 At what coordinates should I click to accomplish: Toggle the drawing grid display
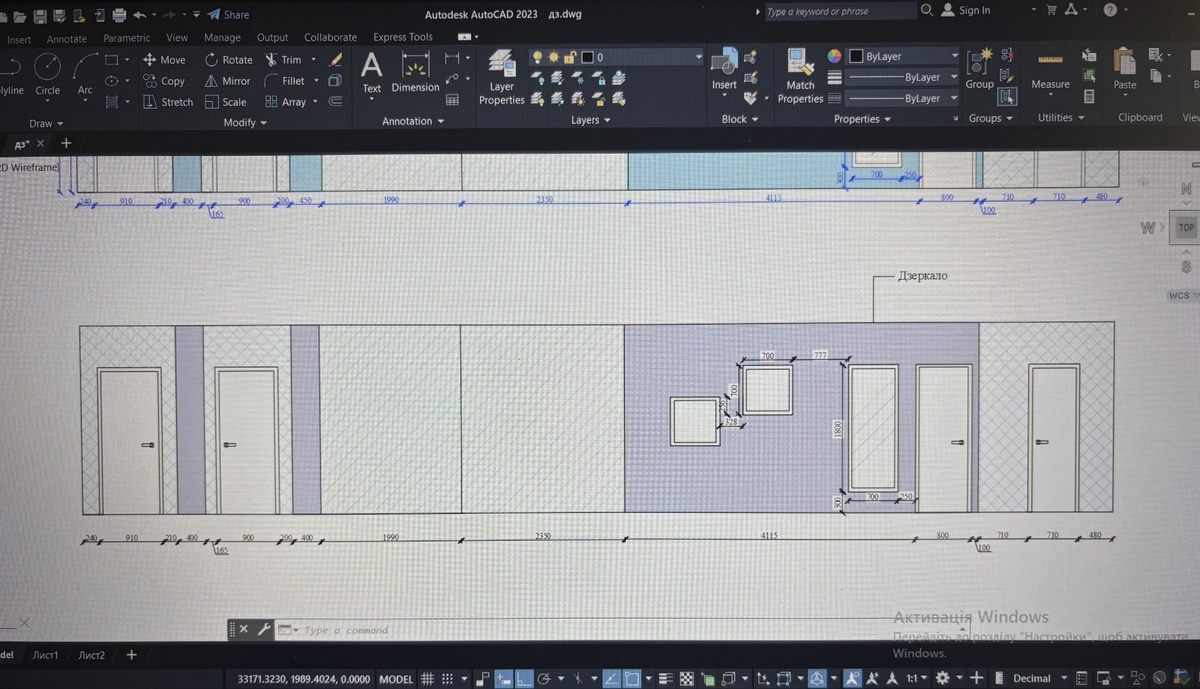click(x=427, y=679)
